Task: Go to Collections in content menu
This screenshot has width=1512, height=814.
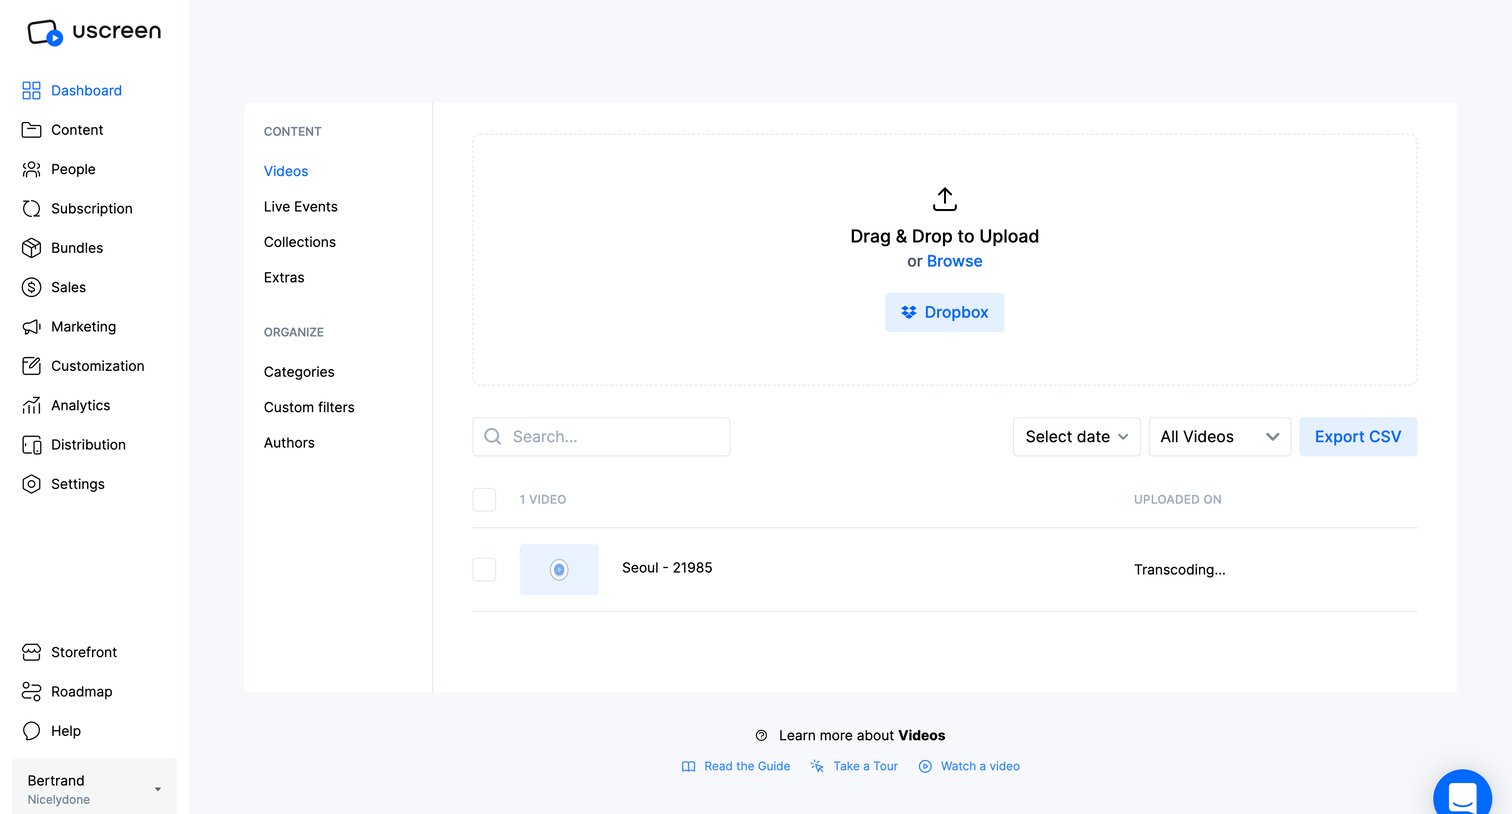Action: click(300, 242)
